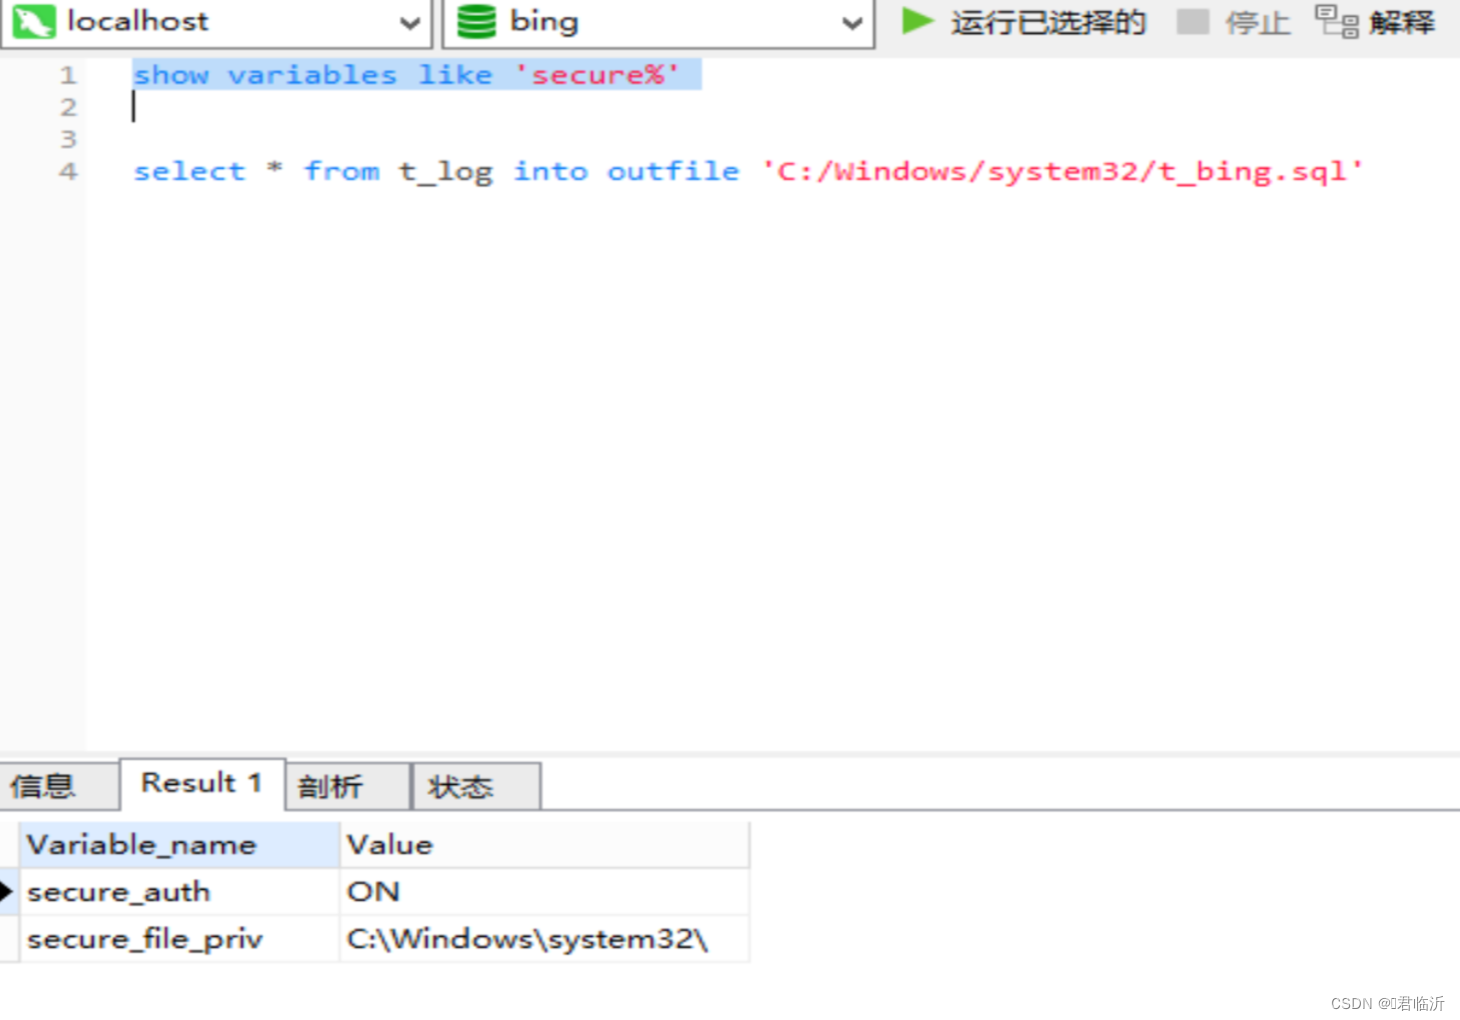Click line number 3 in the gutter
Screen dimensions: 1460x1020
(68, 139)
